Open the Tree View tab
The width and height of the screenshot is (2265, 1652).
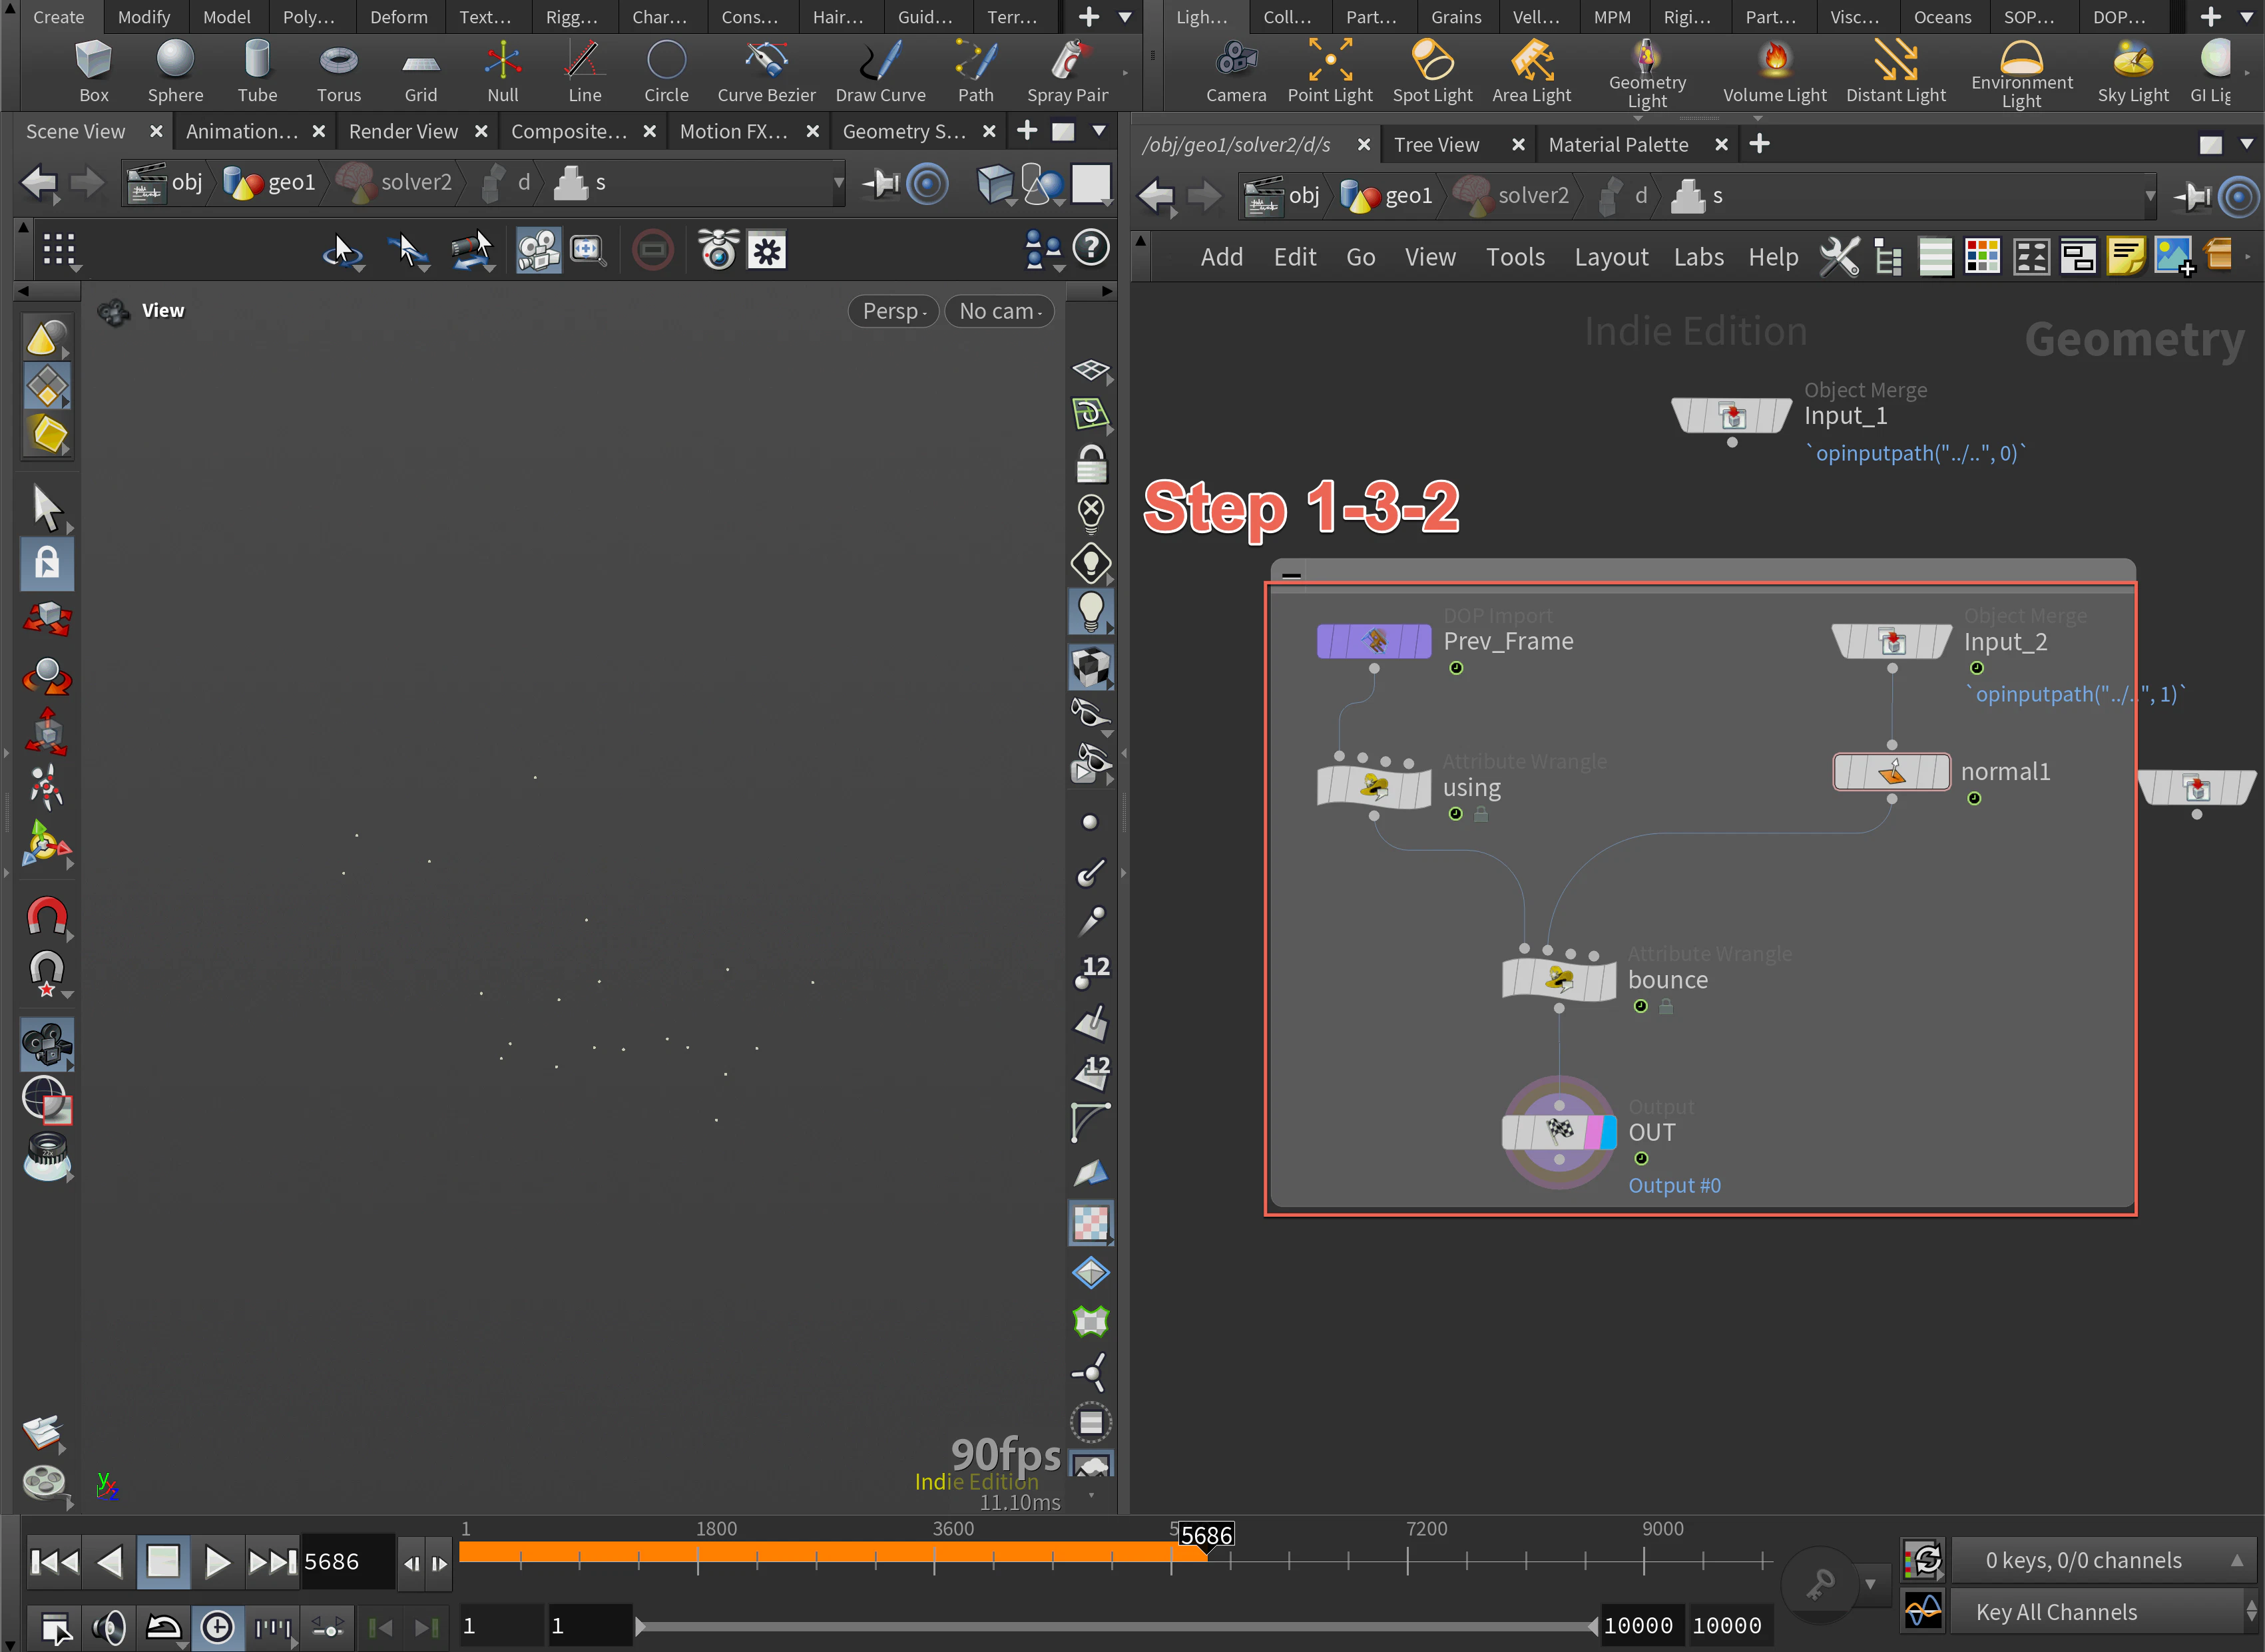(1436, 145)
